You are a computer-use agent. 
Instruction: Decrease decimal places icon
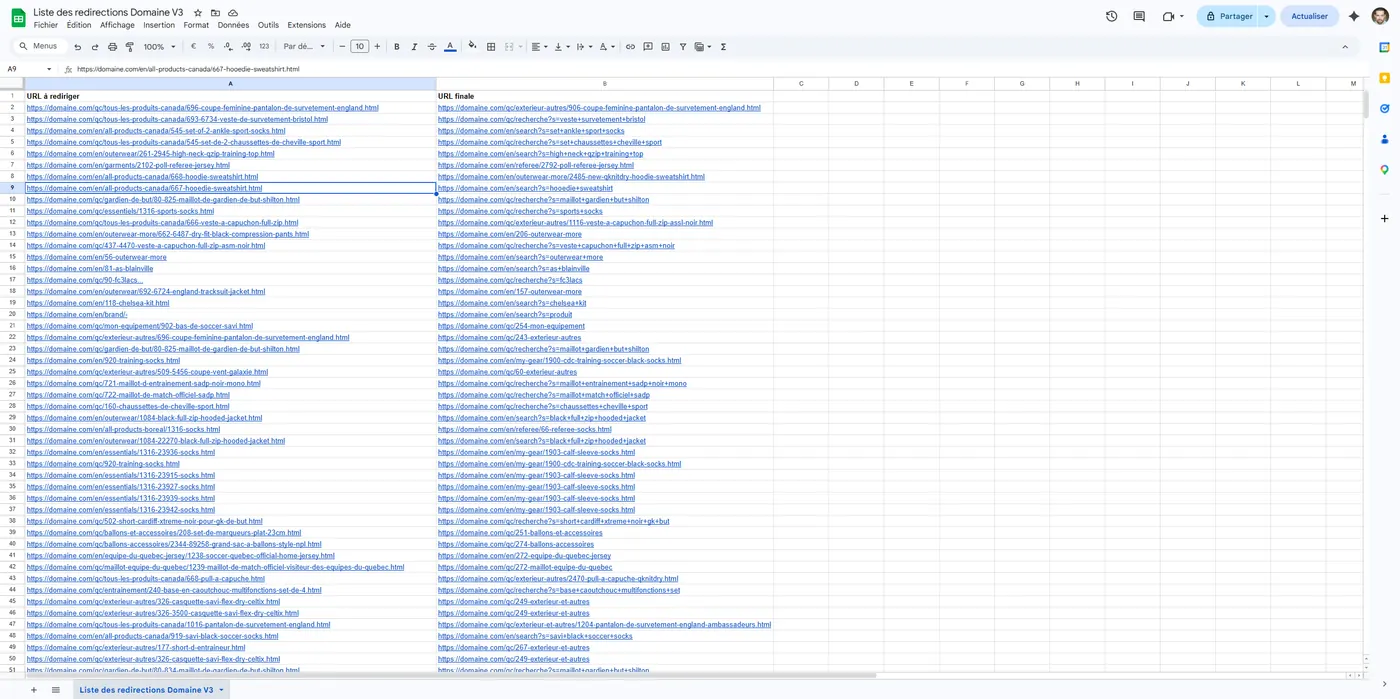[x=228, y=47]
